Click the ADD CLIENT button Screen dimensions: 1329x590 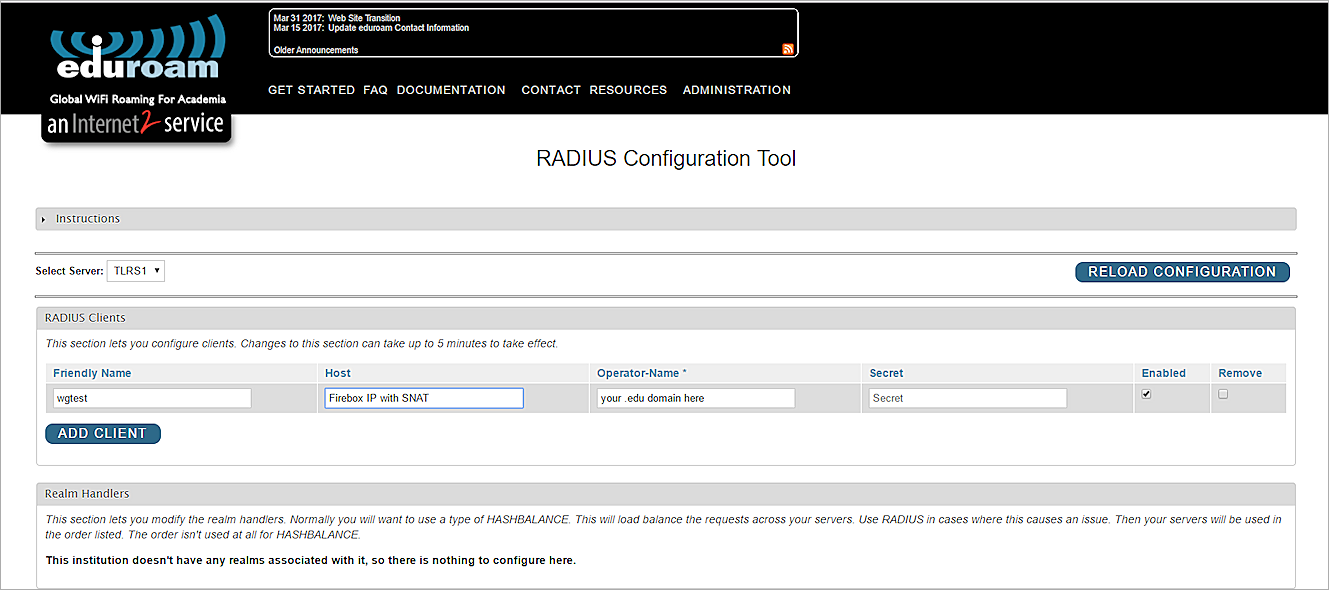(x=102, y=434)
